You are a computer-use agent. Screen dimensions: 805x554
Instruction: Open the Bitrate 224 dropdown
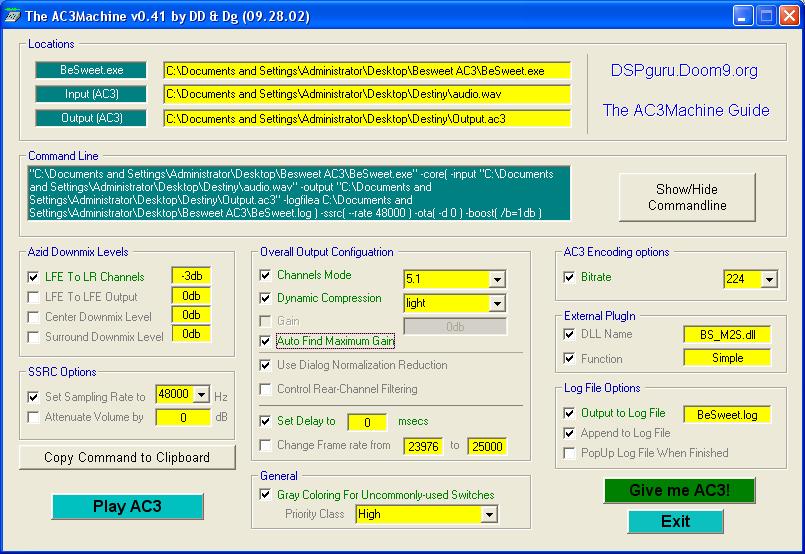coord(769,279)
